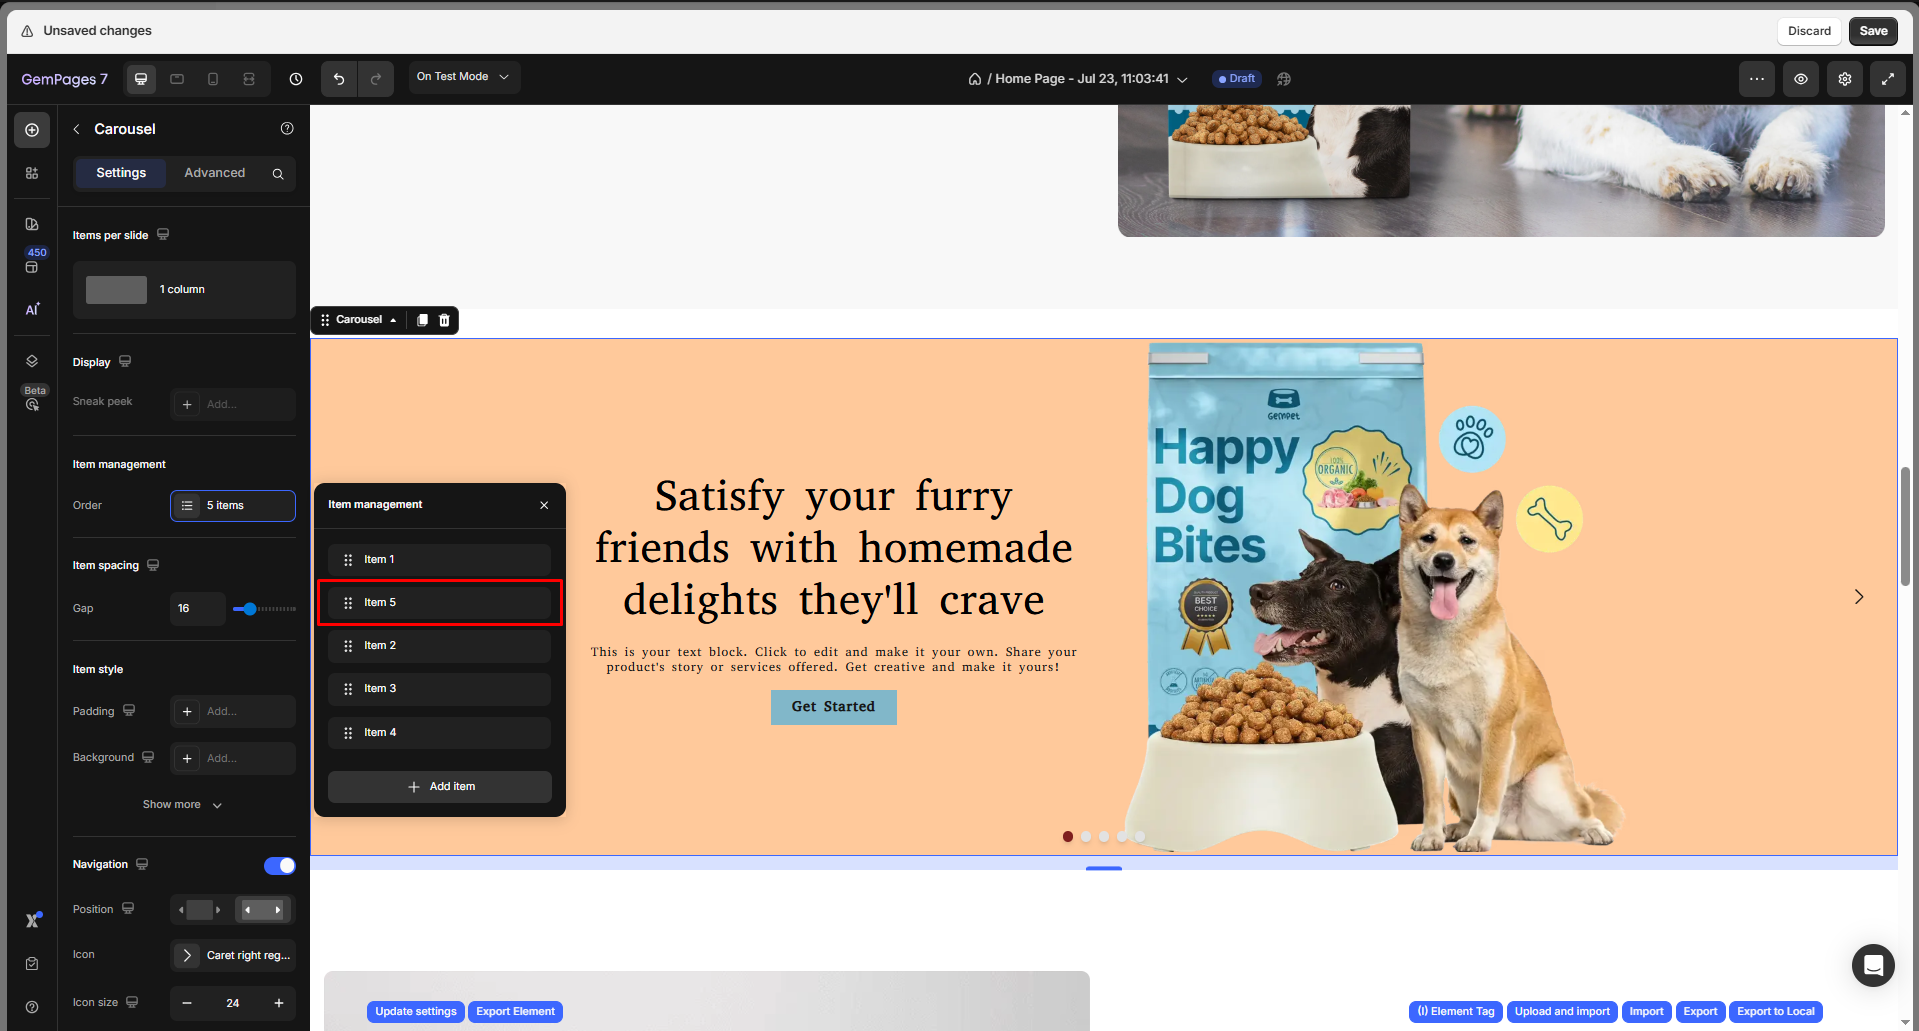Select desktop device view icon
The width and height of the screenshot is (1919, 1031).
coord(141,79)
